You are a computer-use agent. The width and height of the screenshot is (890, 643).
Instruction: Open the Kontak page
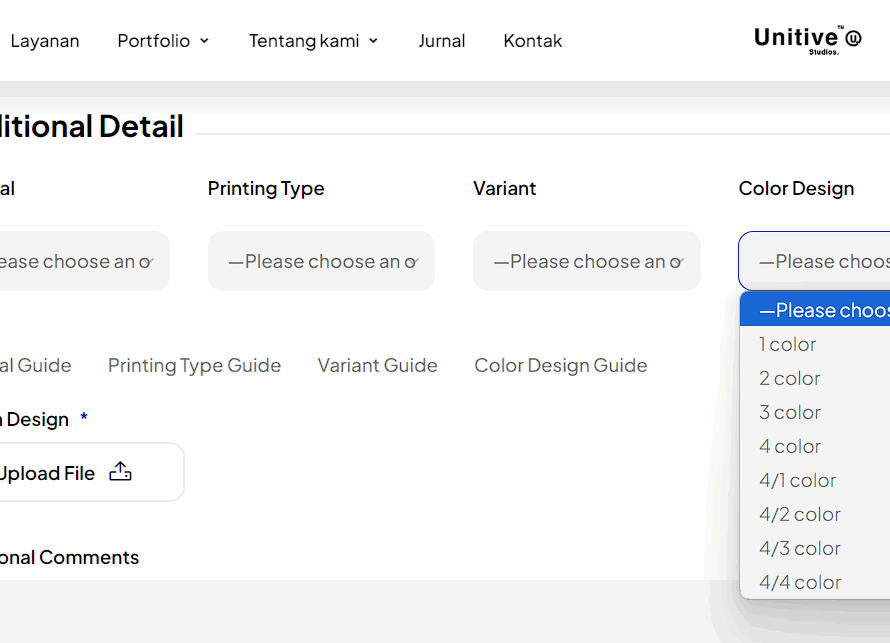click(532, 41)
